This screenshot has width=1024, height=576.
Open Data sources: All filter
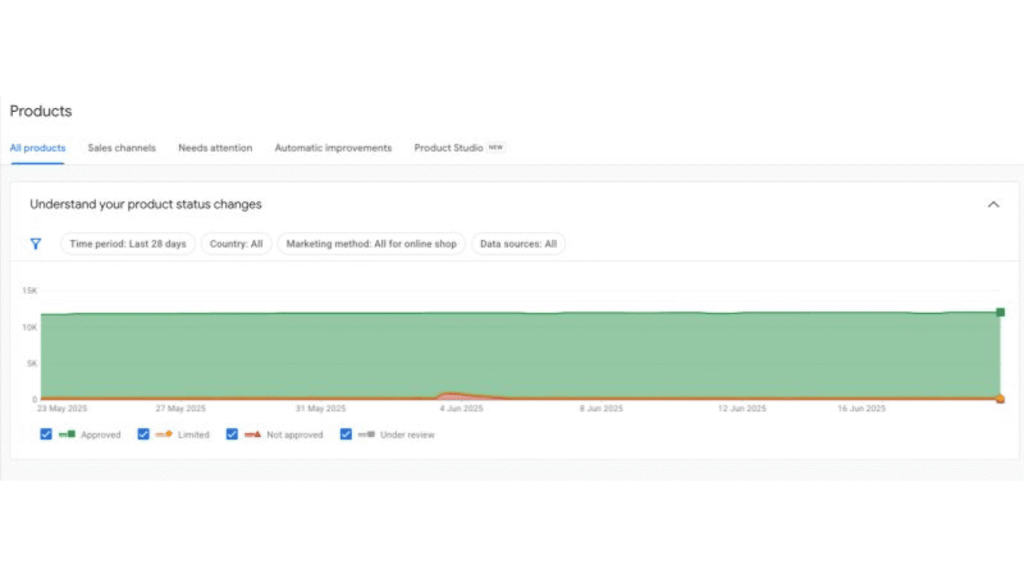(x=519, y=244)
